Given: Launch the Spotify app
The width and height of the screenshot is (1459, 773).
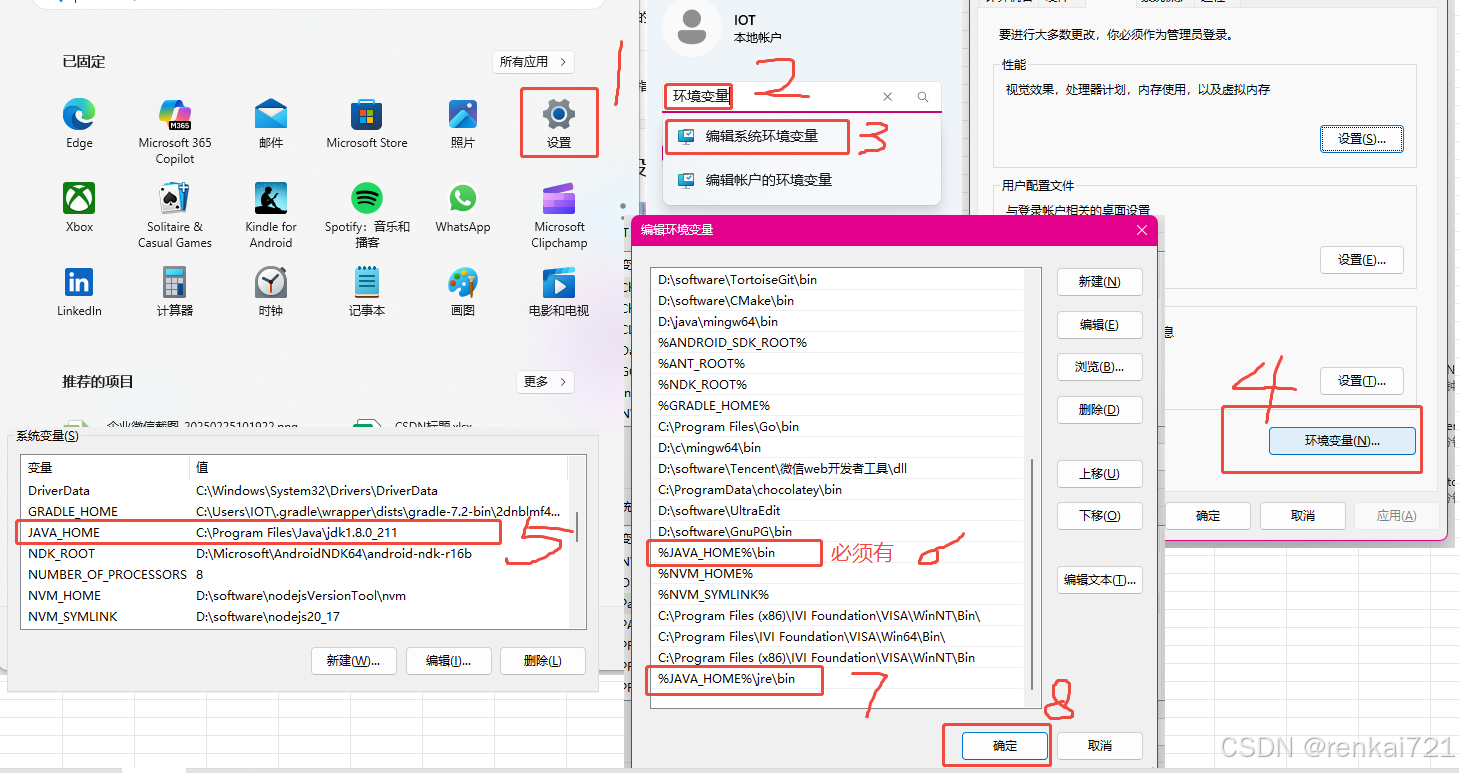Looking at the screenshot, I should click(367, 215).
